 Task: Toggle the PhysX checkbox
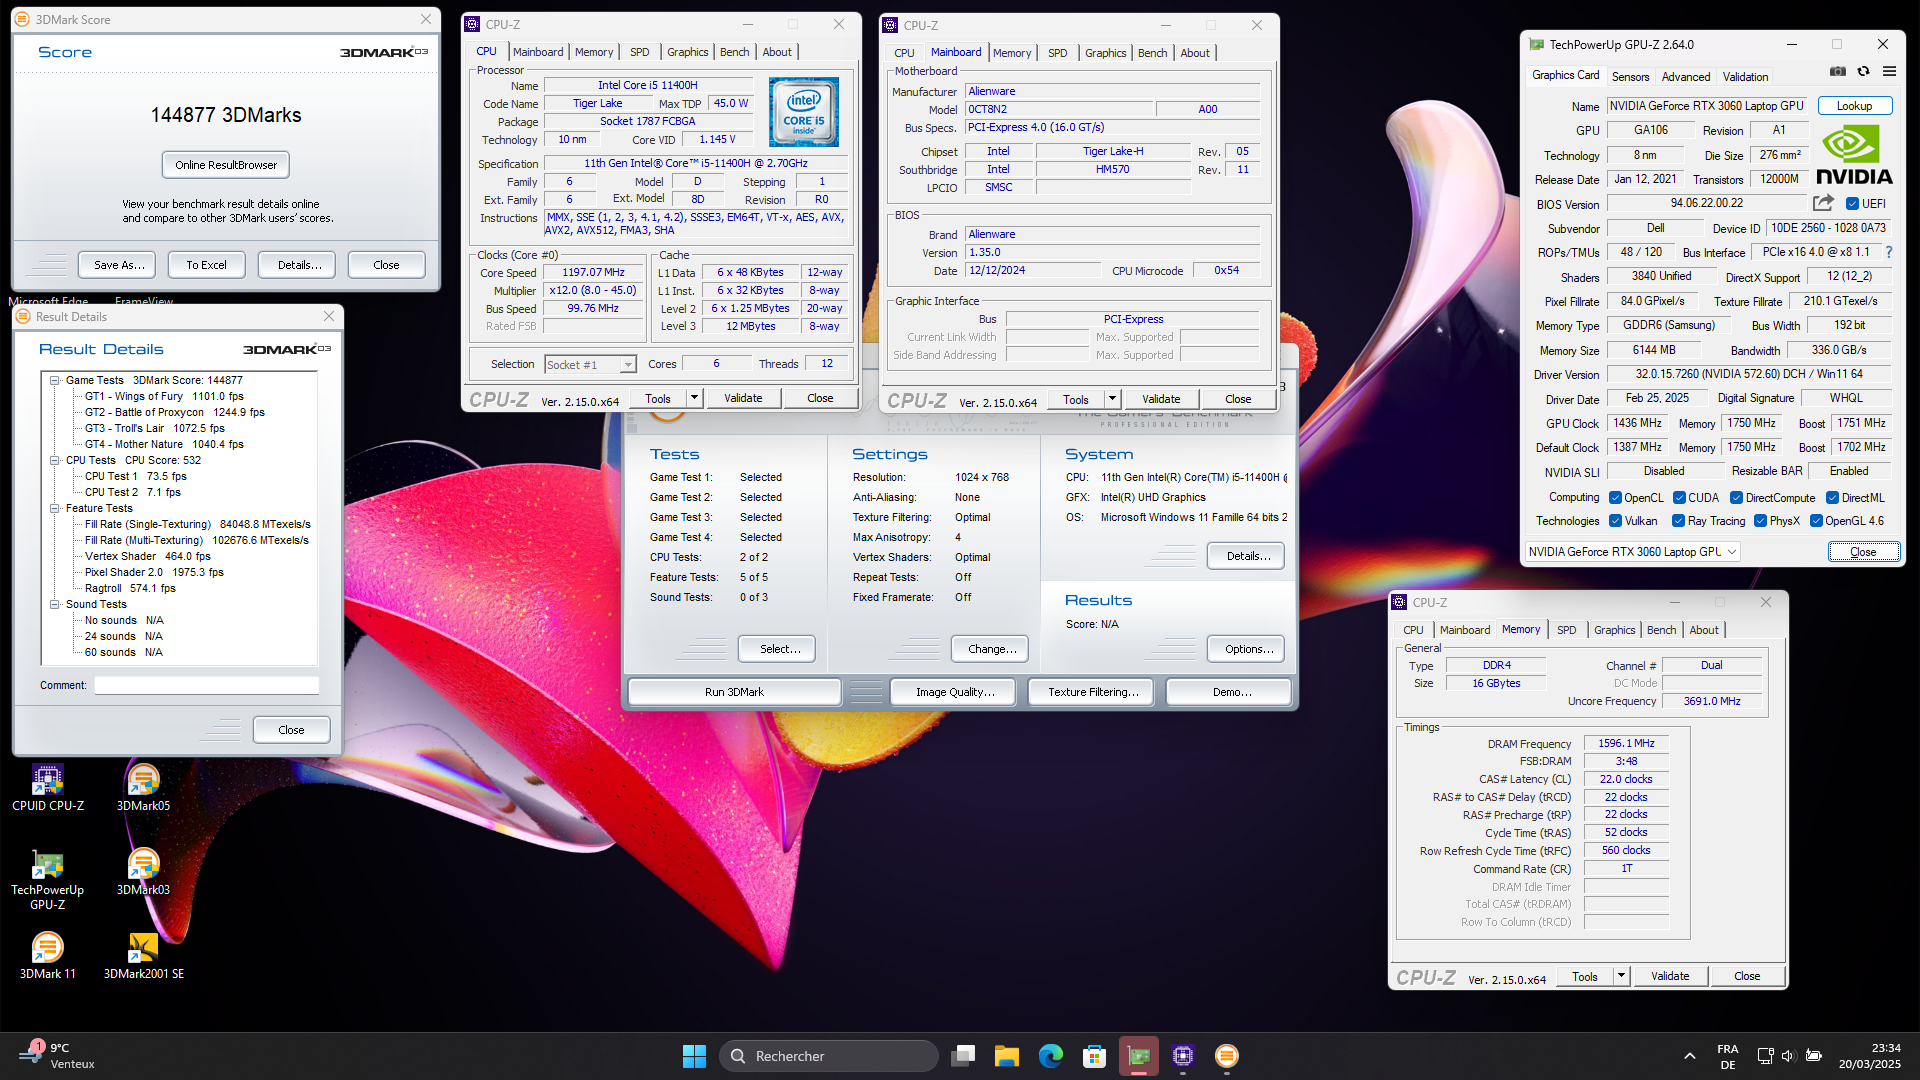[1760, 521]
